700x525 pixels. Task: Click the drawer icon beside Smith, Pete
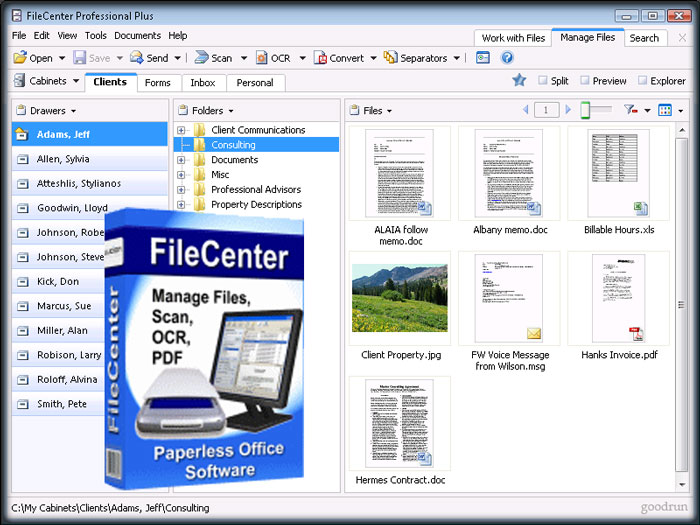[22, 404]
